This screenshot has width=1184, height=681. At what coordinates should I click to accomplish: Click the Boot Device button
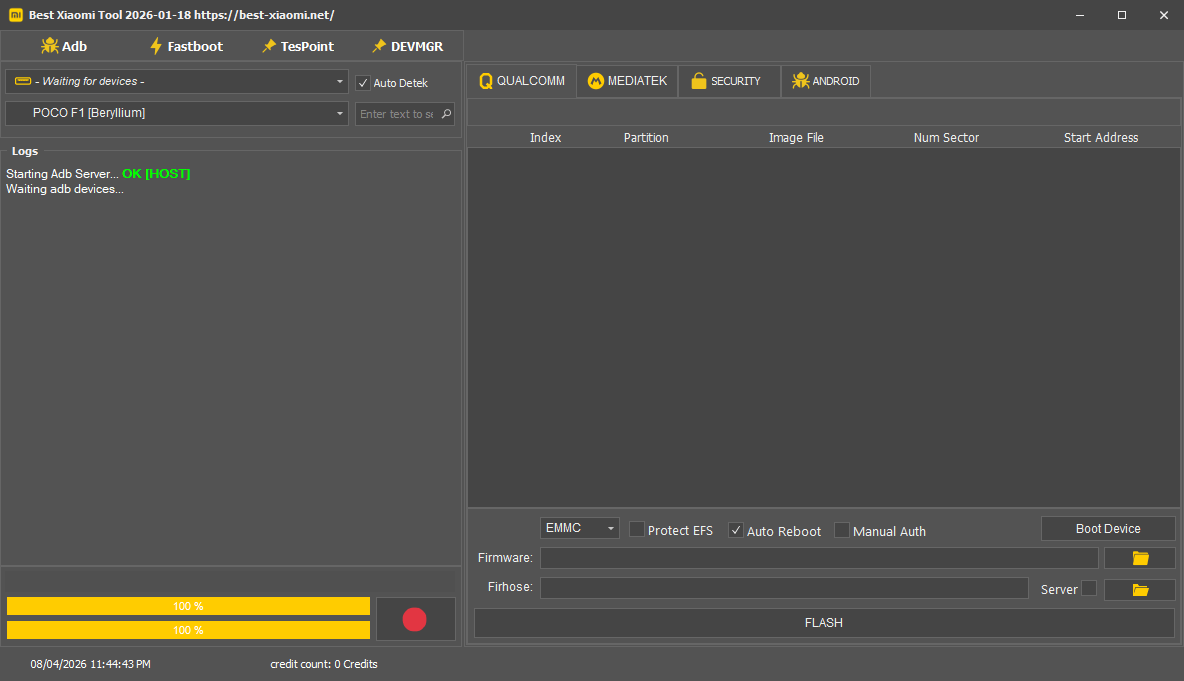pos(1108,529)
